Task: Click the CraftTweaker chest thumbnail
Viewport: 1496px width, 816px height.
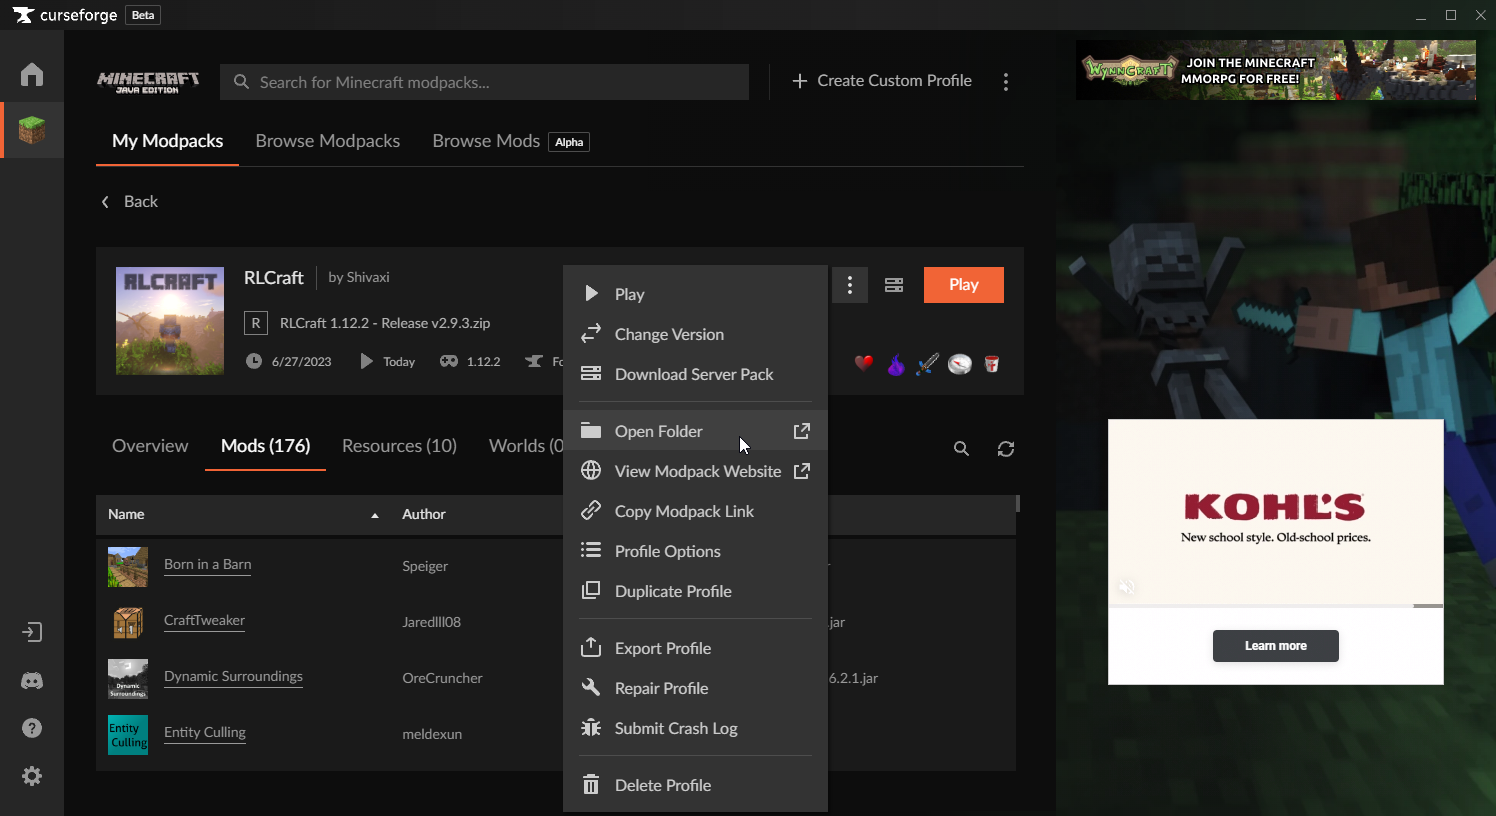Action: click(128, 623)
